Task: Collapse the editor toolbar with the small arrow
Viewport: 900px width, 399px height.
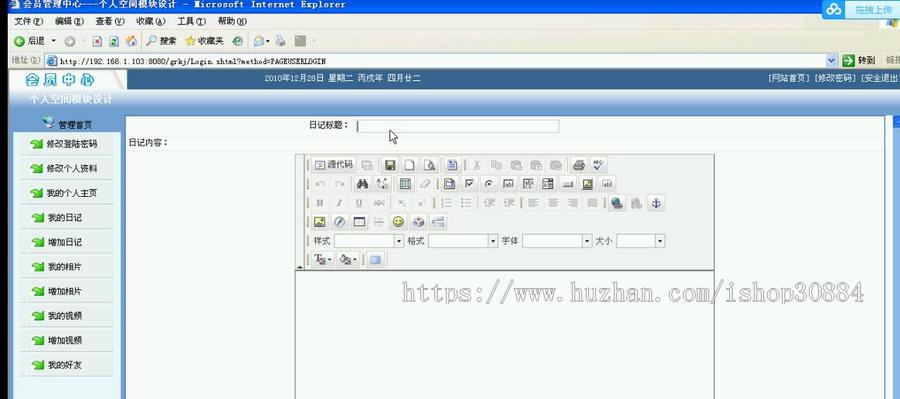Action: click(x=300, y=267)
